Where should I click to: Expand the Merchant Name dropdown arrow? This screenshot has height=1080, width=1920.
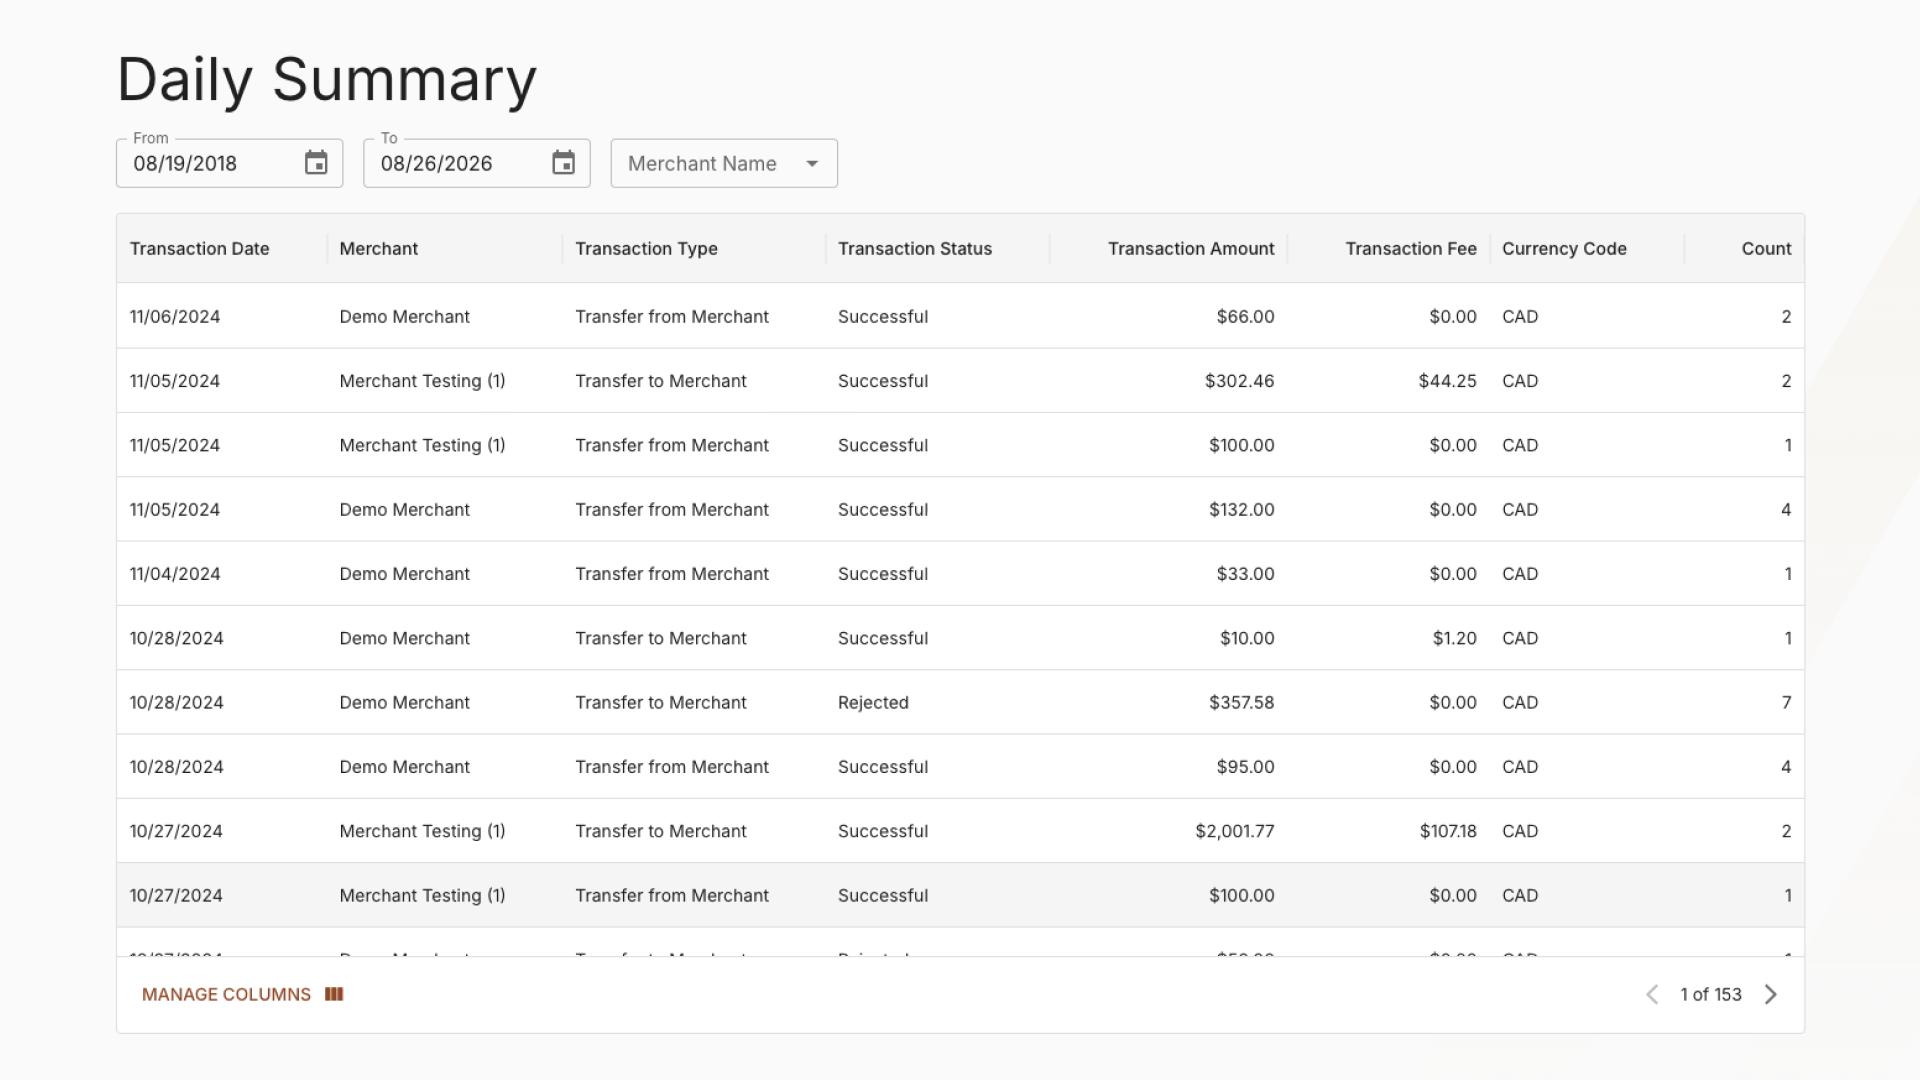pos(812,163)
